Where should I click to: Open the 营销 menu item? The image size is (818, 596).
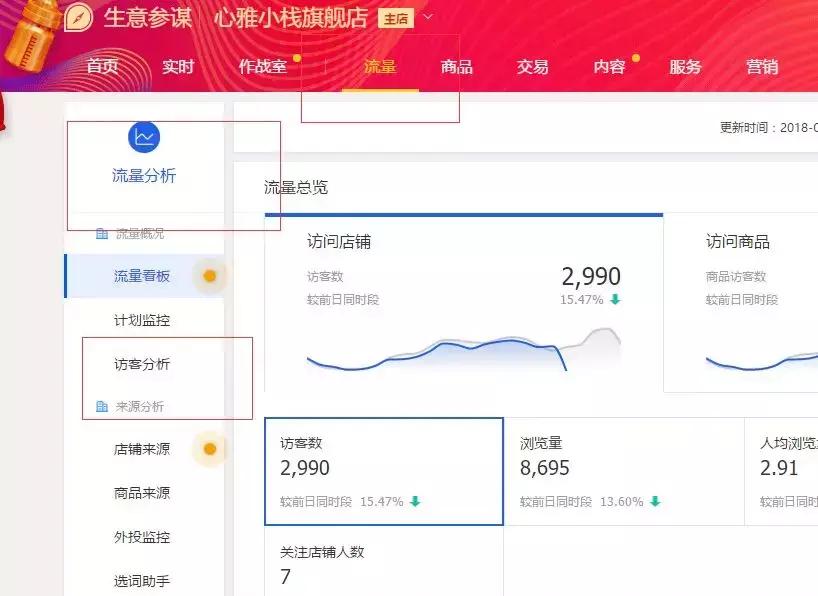point(762,65)
